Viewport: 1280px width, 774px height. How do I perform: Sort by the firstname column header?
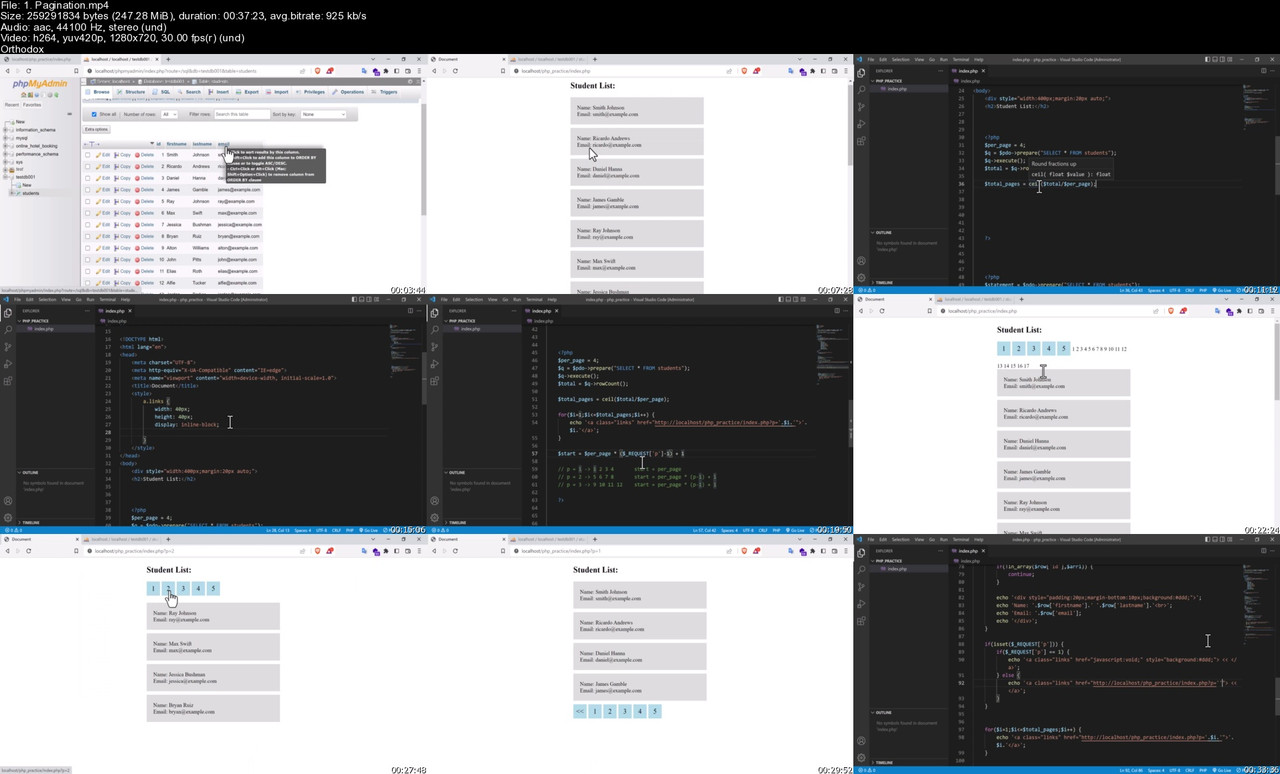click(x=176, y=144)
